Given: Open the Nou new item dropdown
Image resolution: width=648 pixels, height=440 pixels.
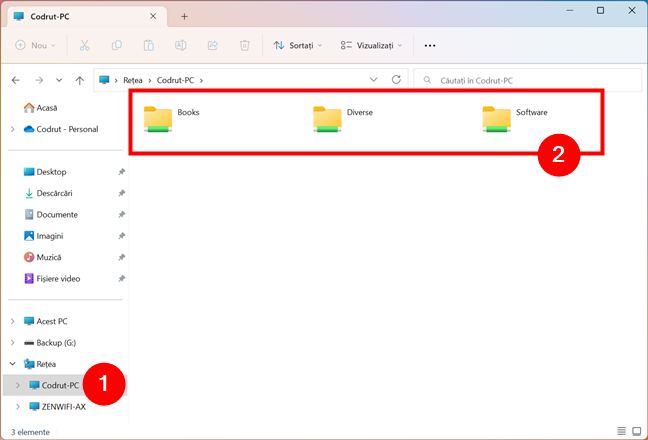Looking at the screenshot, I should tap(36, 45).
